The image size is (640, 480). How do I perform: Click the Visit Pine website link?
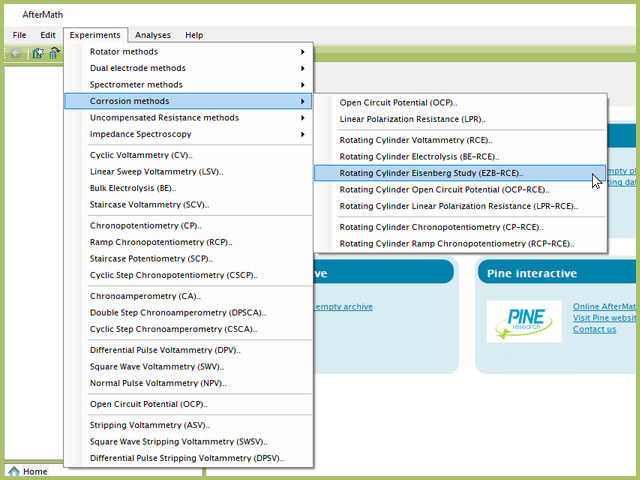coord(604,318)
